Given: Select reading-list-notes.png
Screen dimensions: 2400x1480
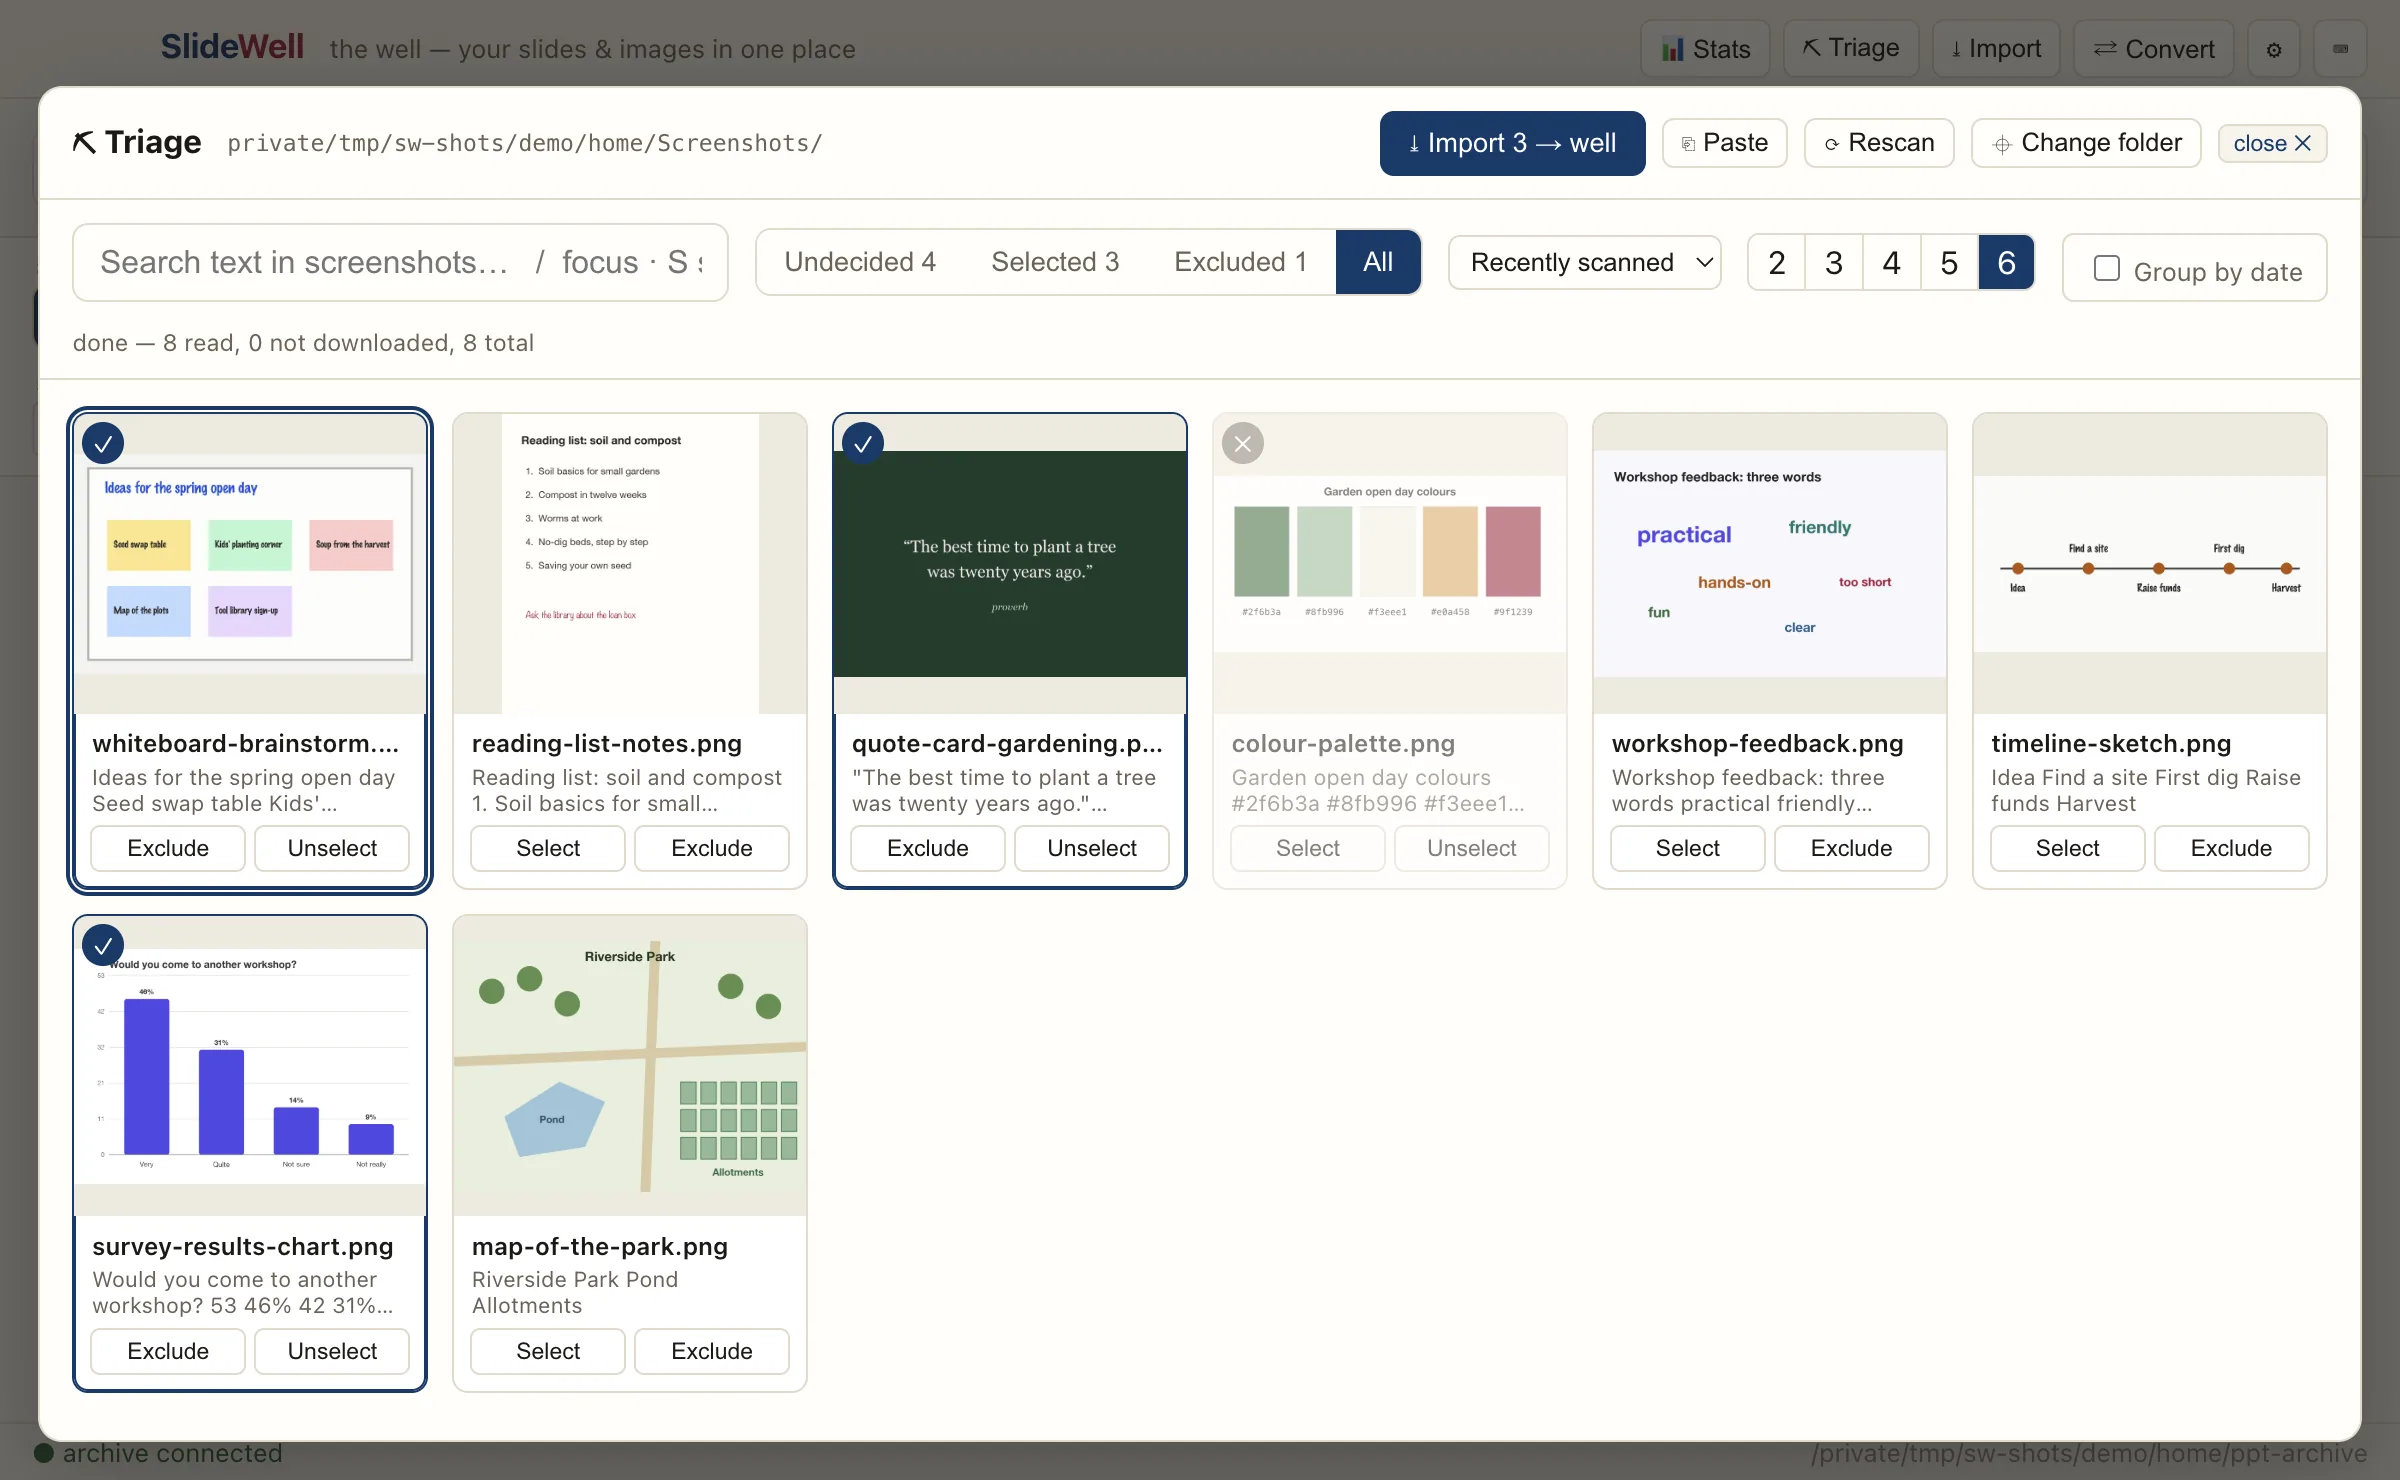Looking at the screenshot, I should pos(548,848).
